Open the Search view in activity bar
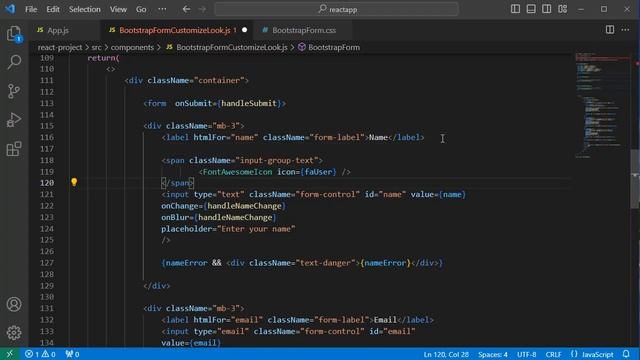This screenshot has width=640, height=360. (14, 62)
